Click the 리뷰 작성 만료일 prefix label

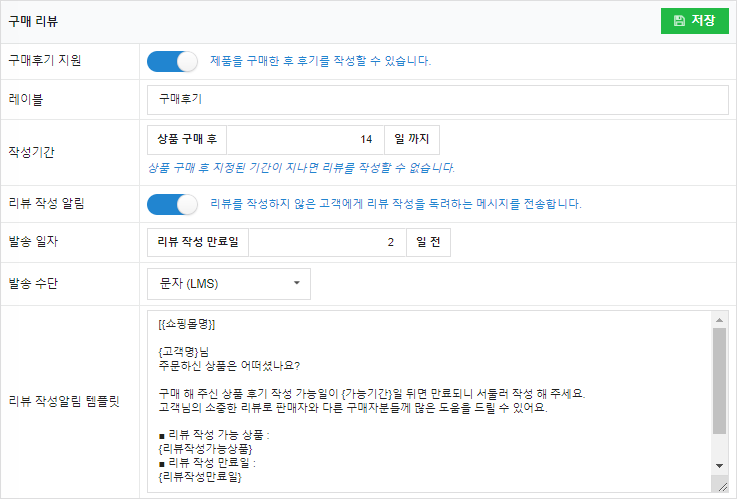[198, 242]
